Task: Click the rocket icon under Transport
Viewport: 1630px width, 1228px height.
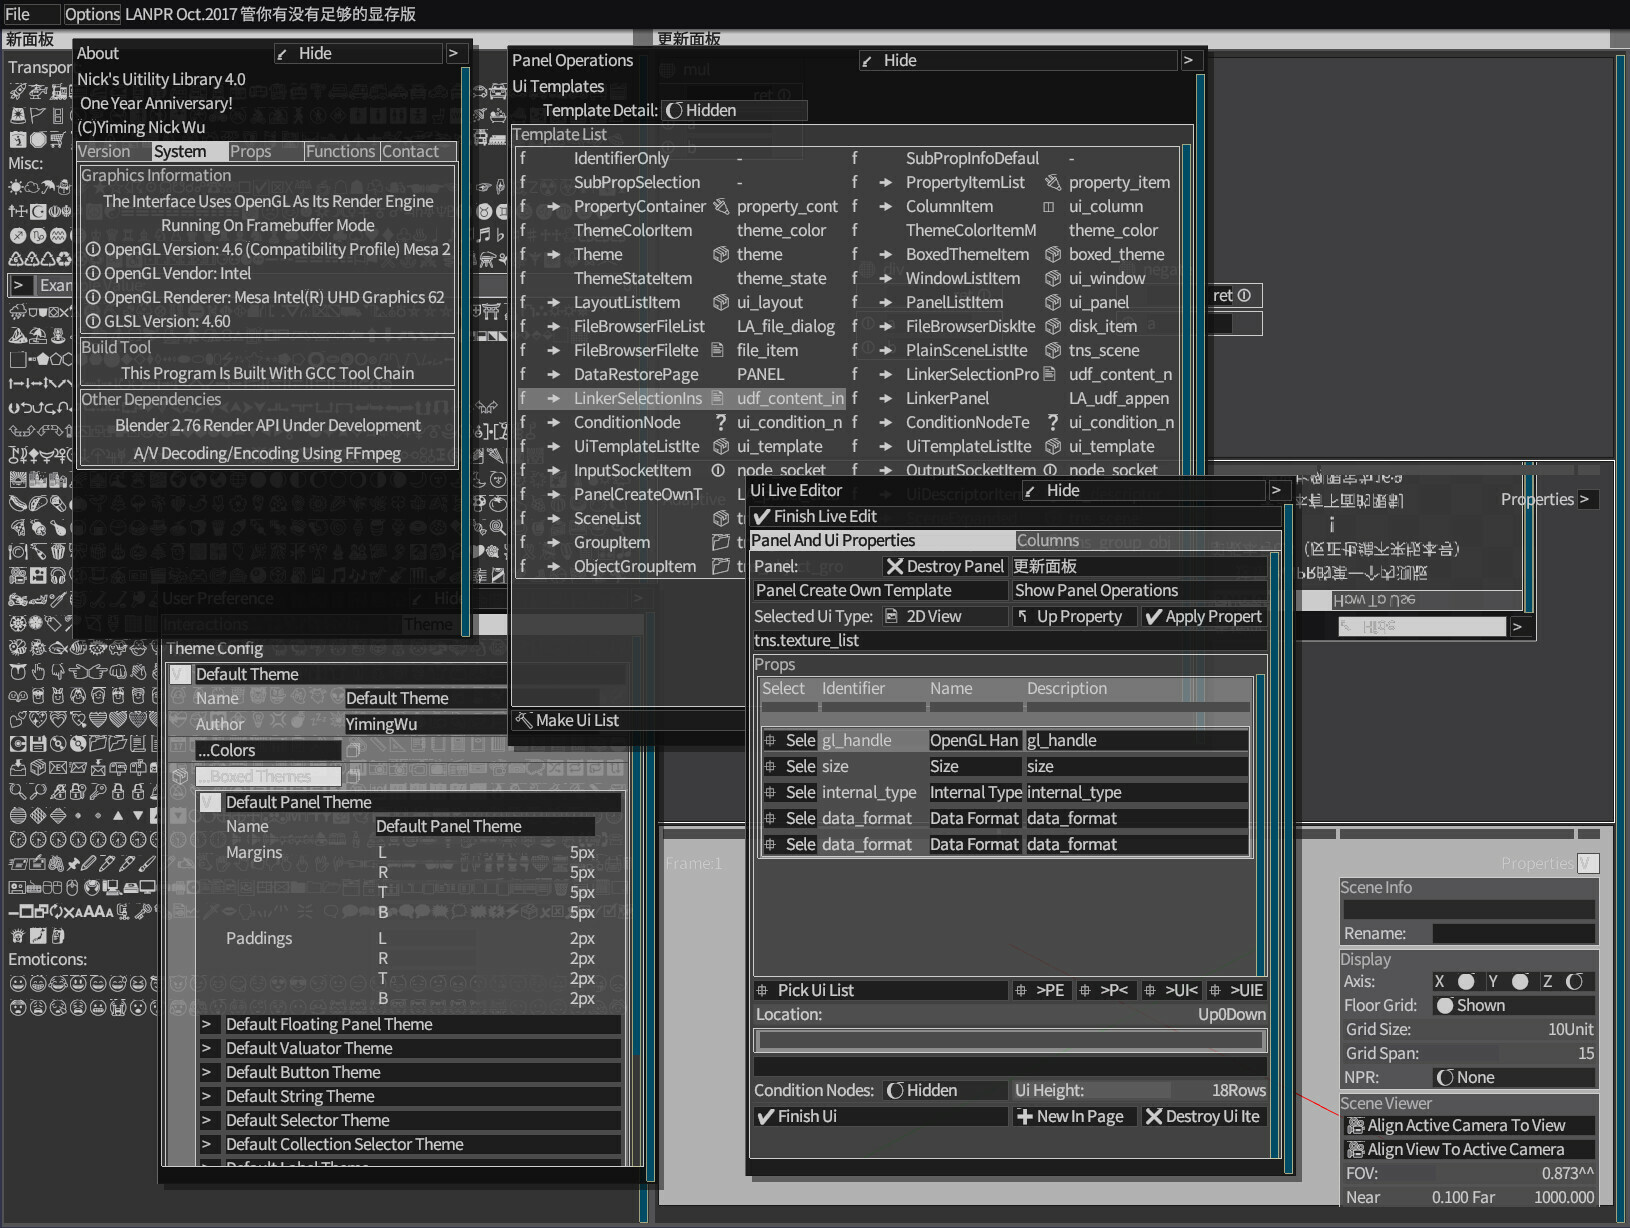Action: [18, 92]
